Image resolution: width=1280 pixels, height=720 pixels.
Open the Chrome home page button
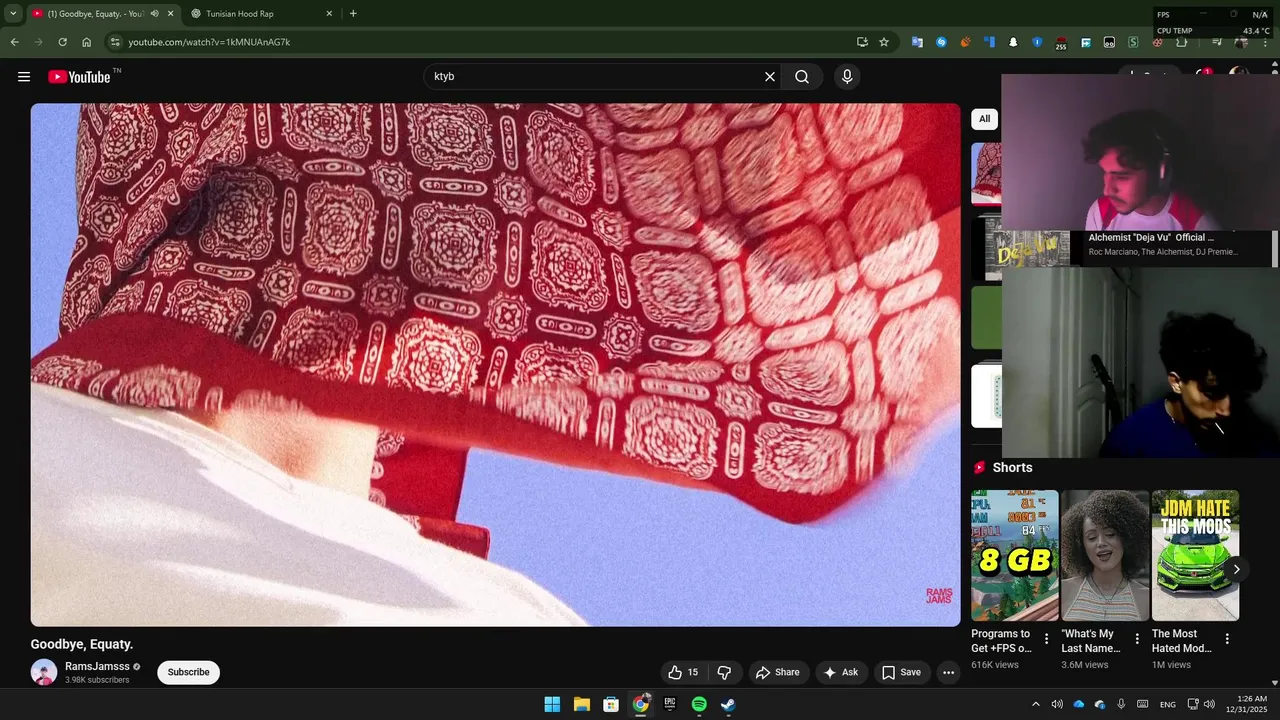pos(87,42)
